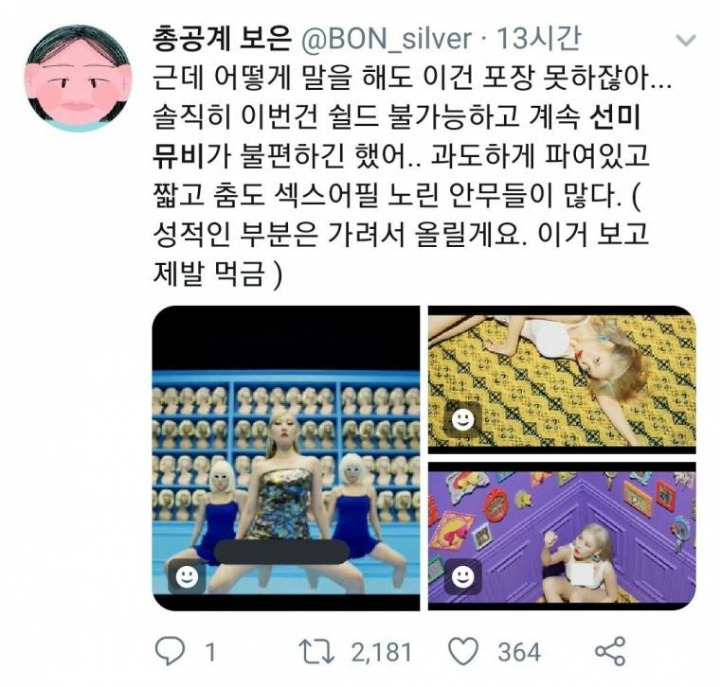720x687 pixels.
Task: View the 2,181 retweets count
Action: 381,652
